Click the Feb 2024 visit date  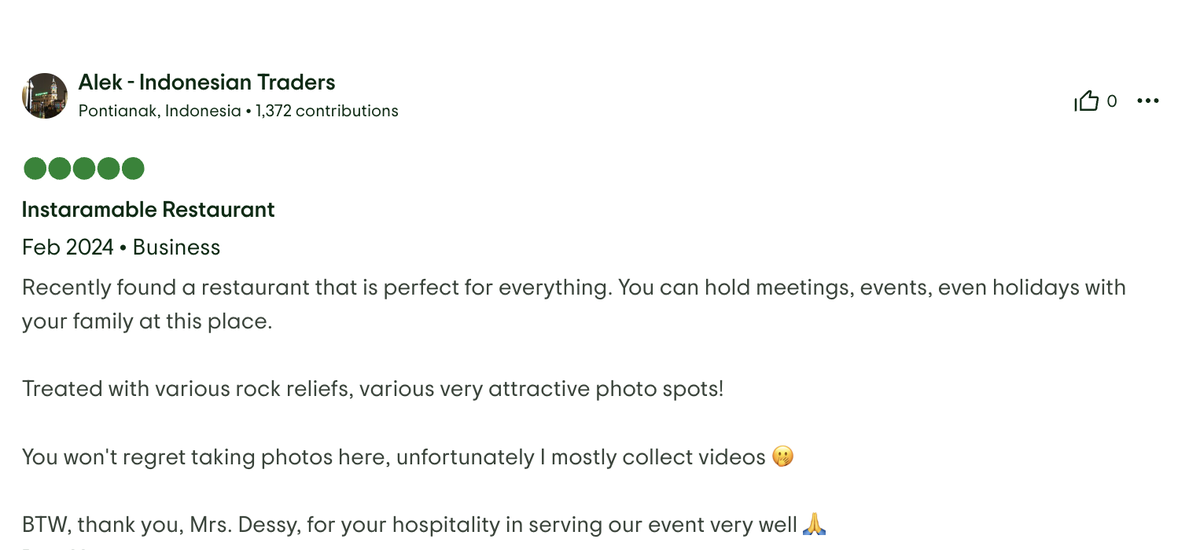point(67,247)
